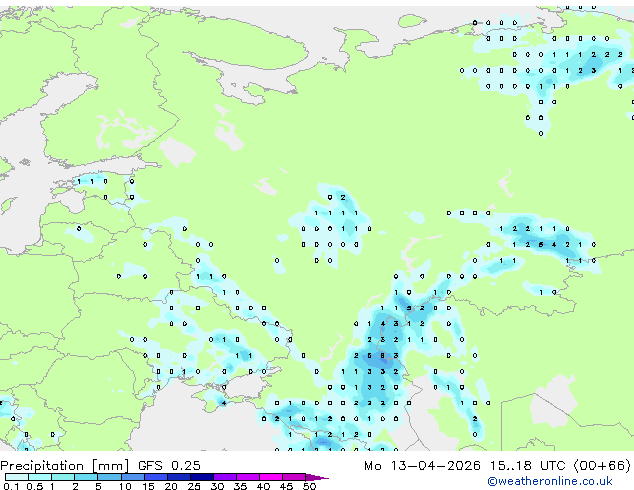The image size is (634, 490).
Task: Click the over-50 arrow tip of legend
Action: coord(317,477)
